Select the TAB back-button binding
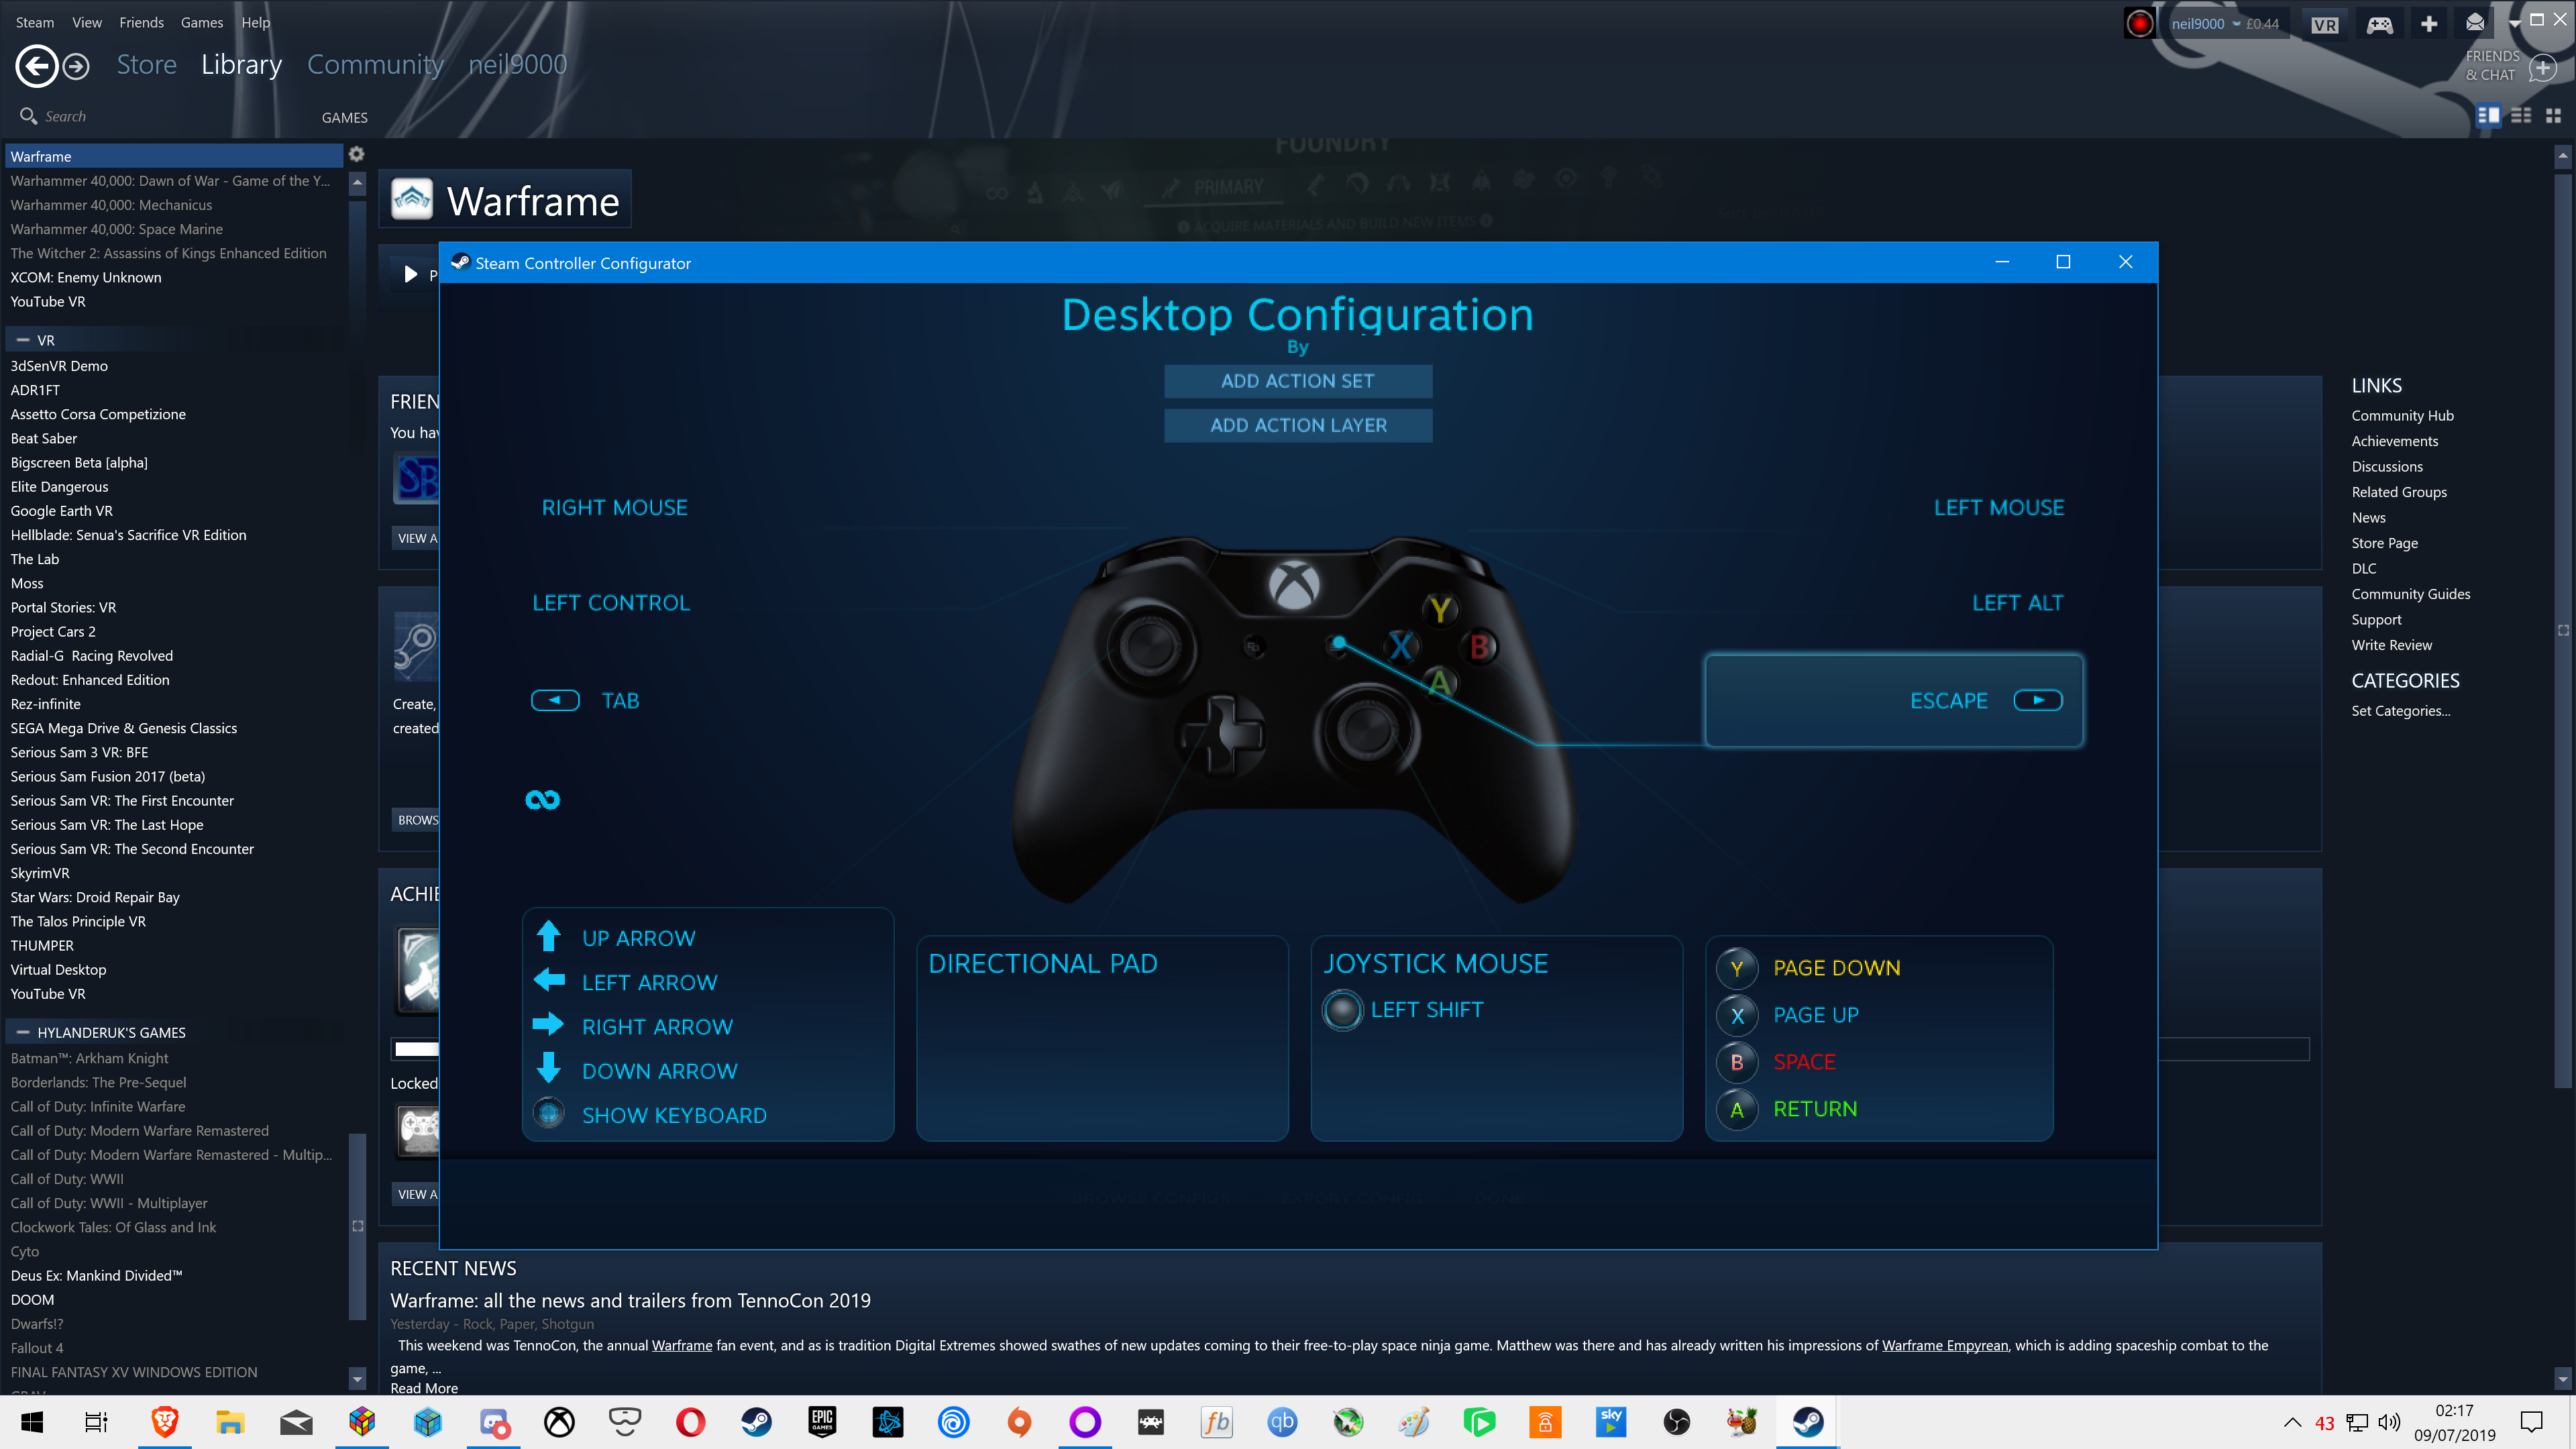Screen dimensions: 2576x1449 585,700
